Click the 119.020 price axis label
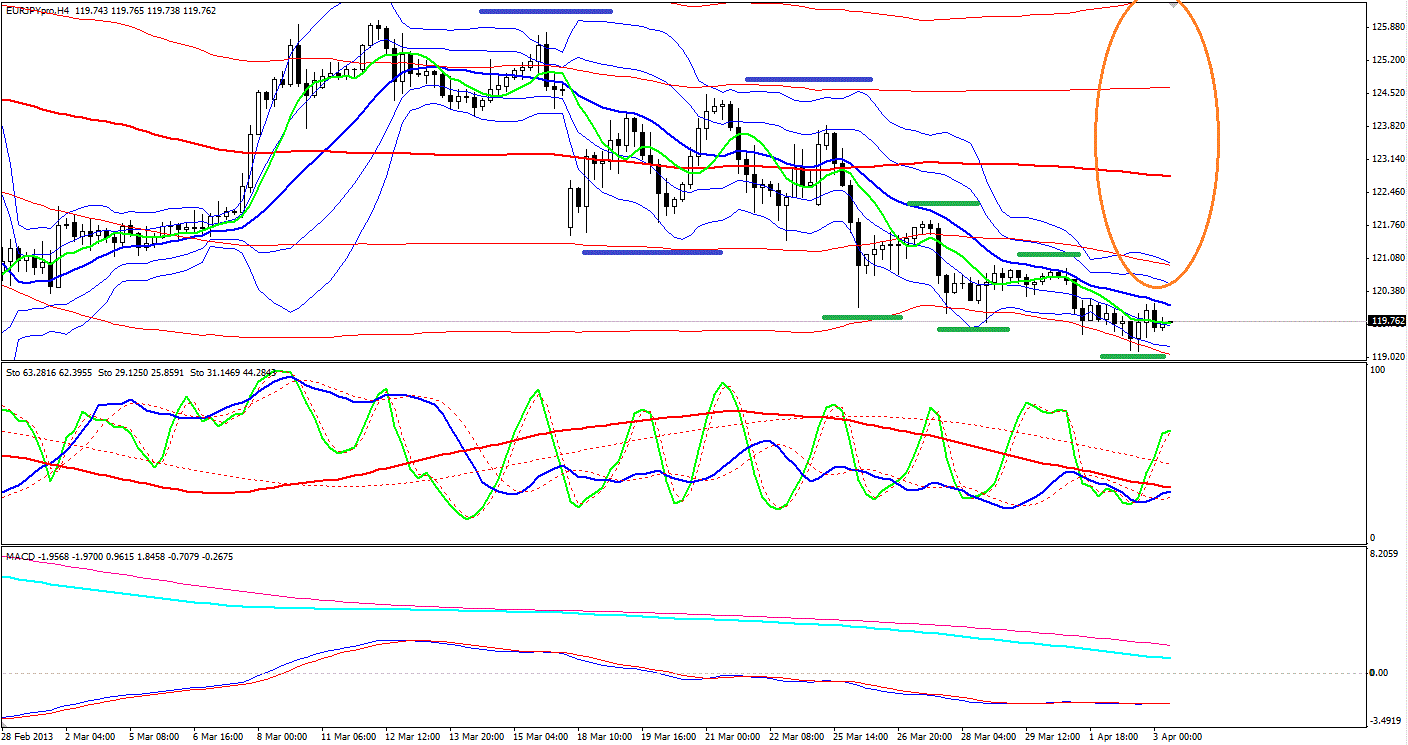The image size is (1408, 745). [x=1389, y=356]
